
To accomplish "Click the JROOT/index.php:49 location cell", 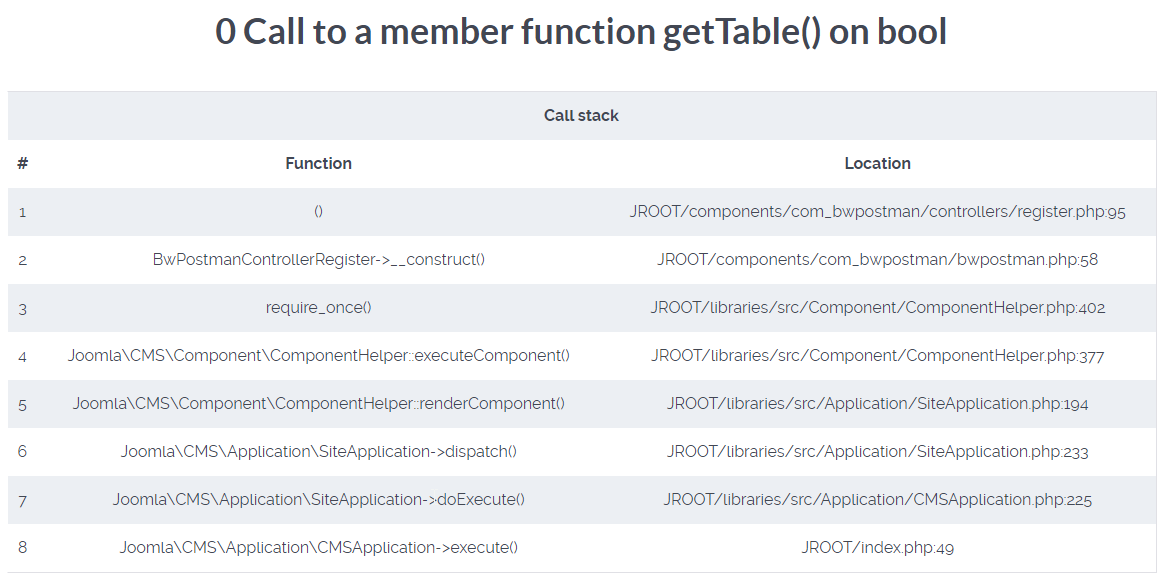I will pyautogui.click(x=877, y=548).
